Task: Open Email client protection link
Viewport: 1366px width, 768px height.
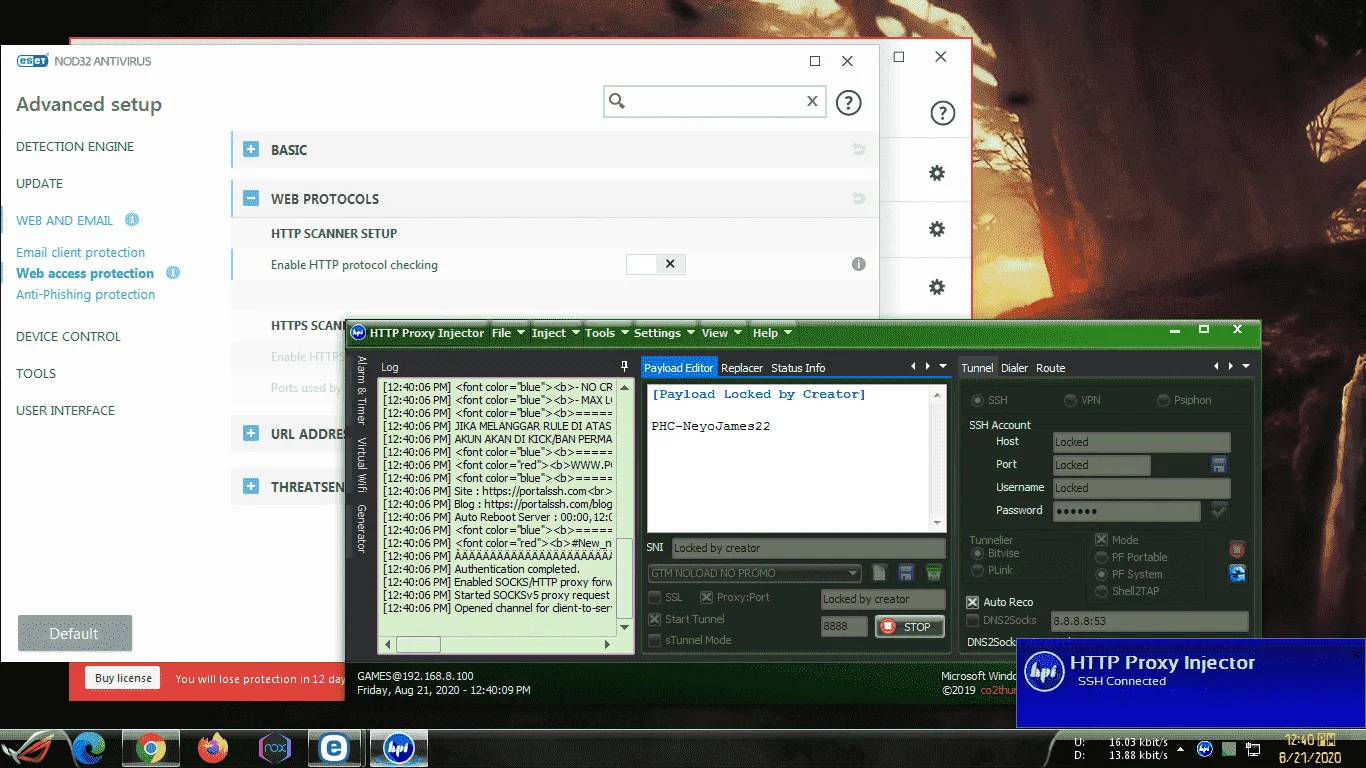Action: (81, 253)
